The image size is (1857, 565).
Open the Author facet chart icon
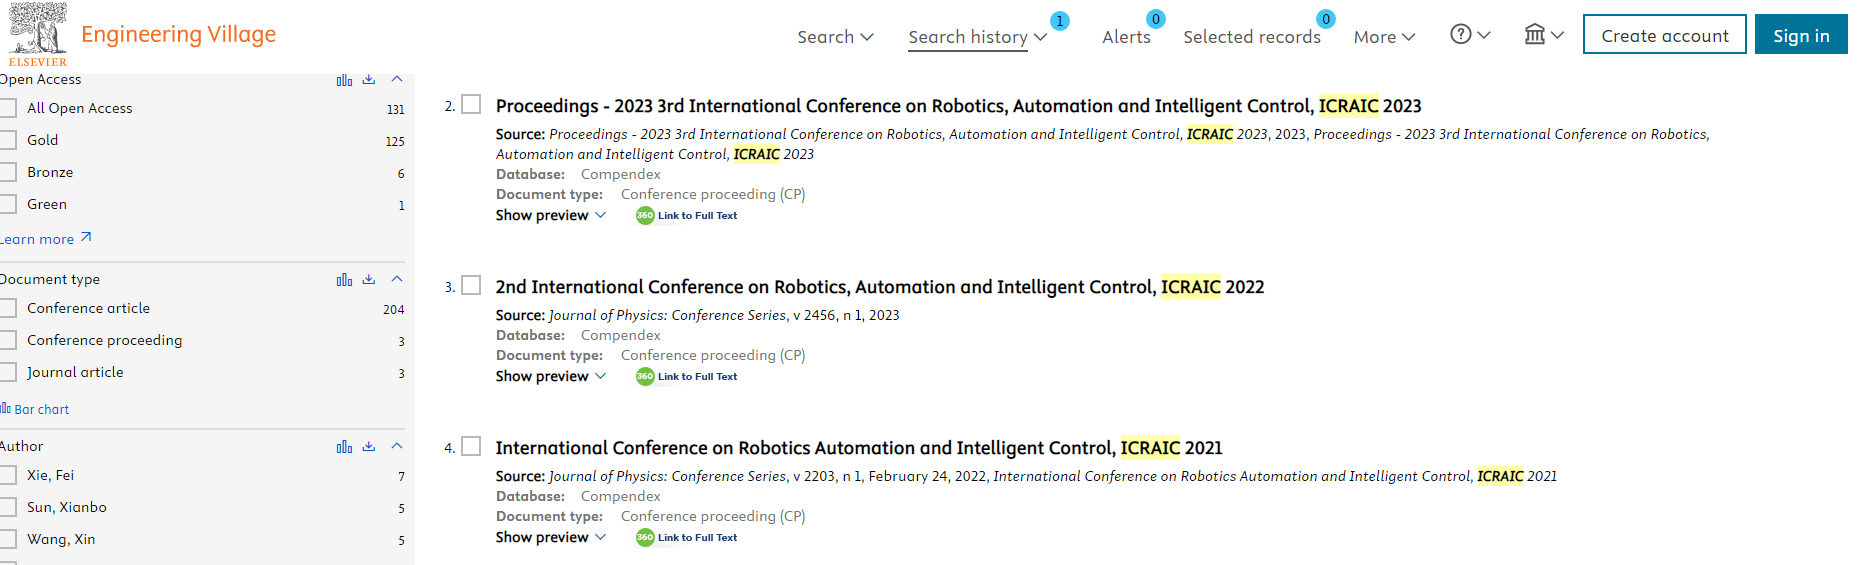(x=344, y=447)
